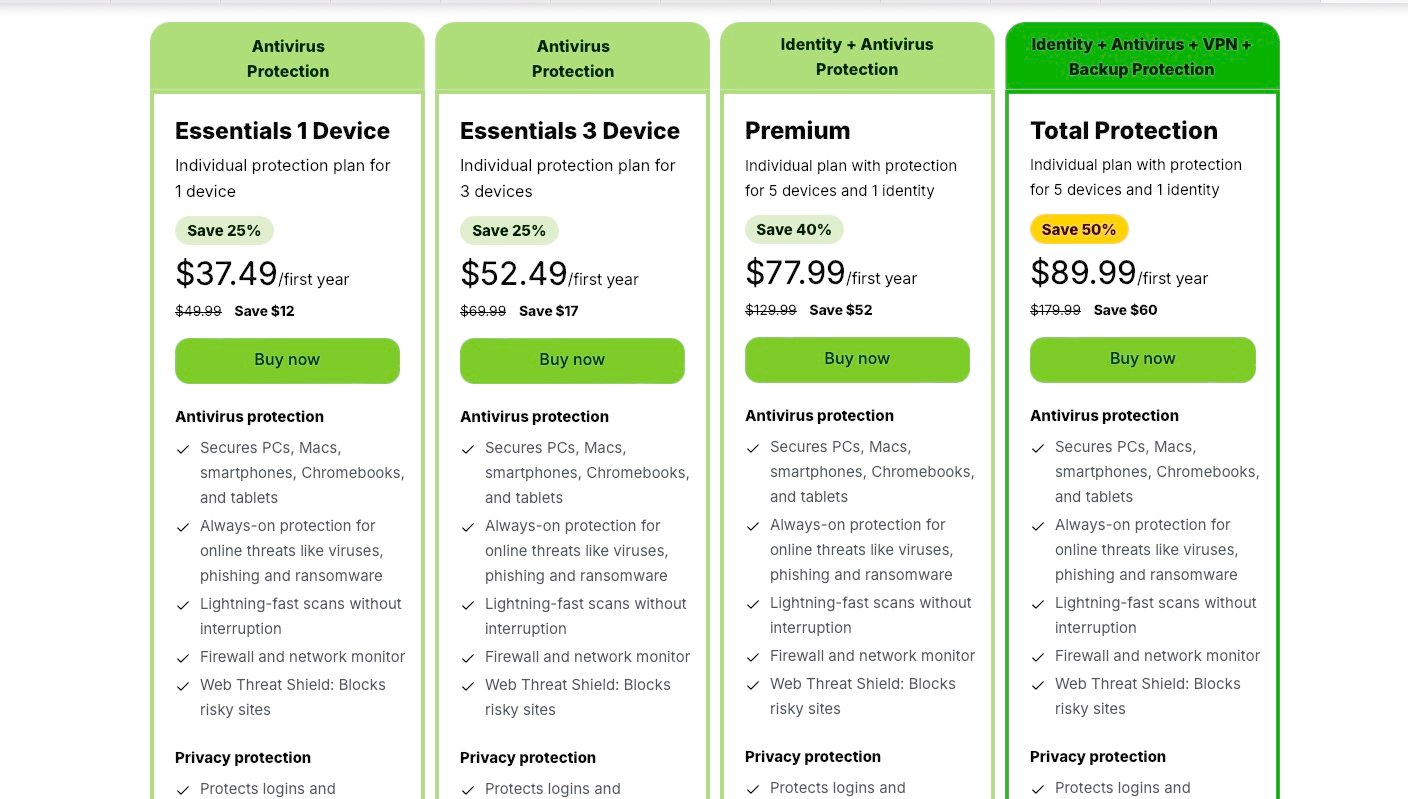
Task: Click the Save 40% badge in Premium
Action: click(x=794, y=229)
